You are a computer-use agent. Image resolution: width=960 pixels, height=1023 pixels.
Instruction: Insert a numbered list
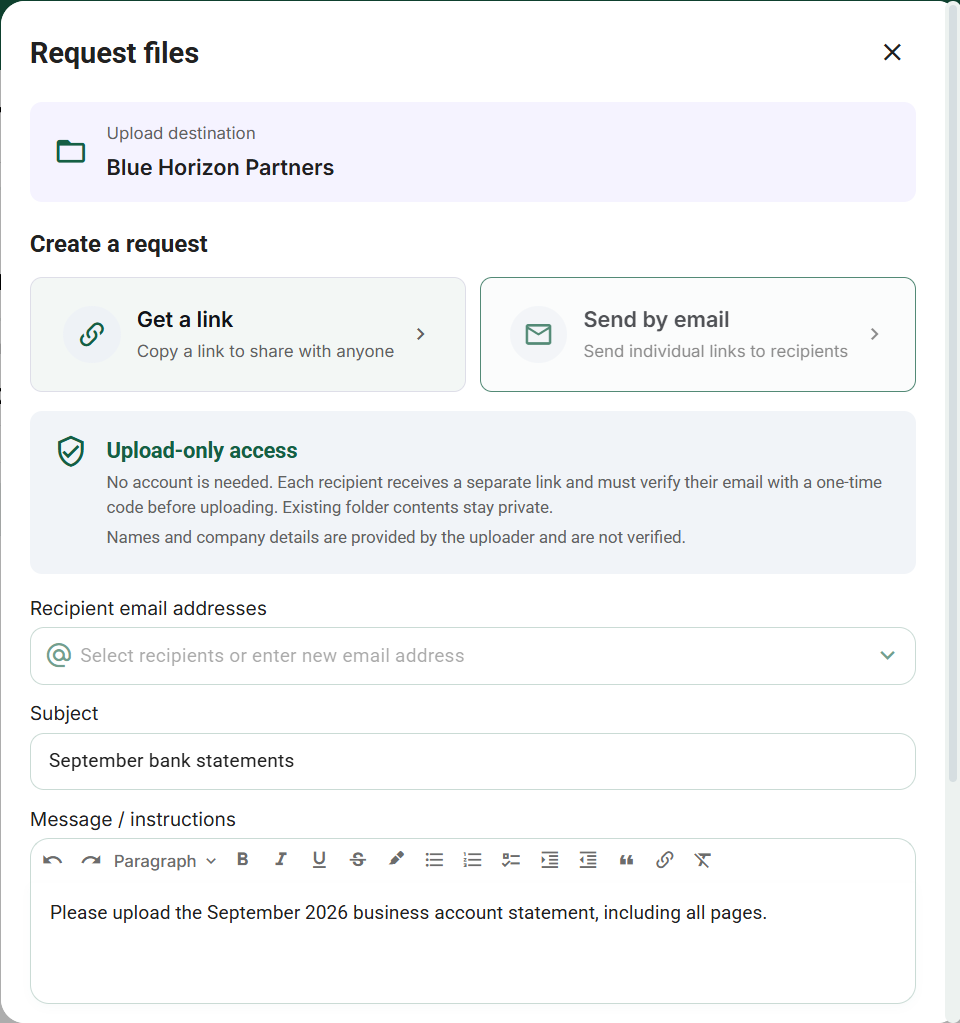(x=472, y=860)
